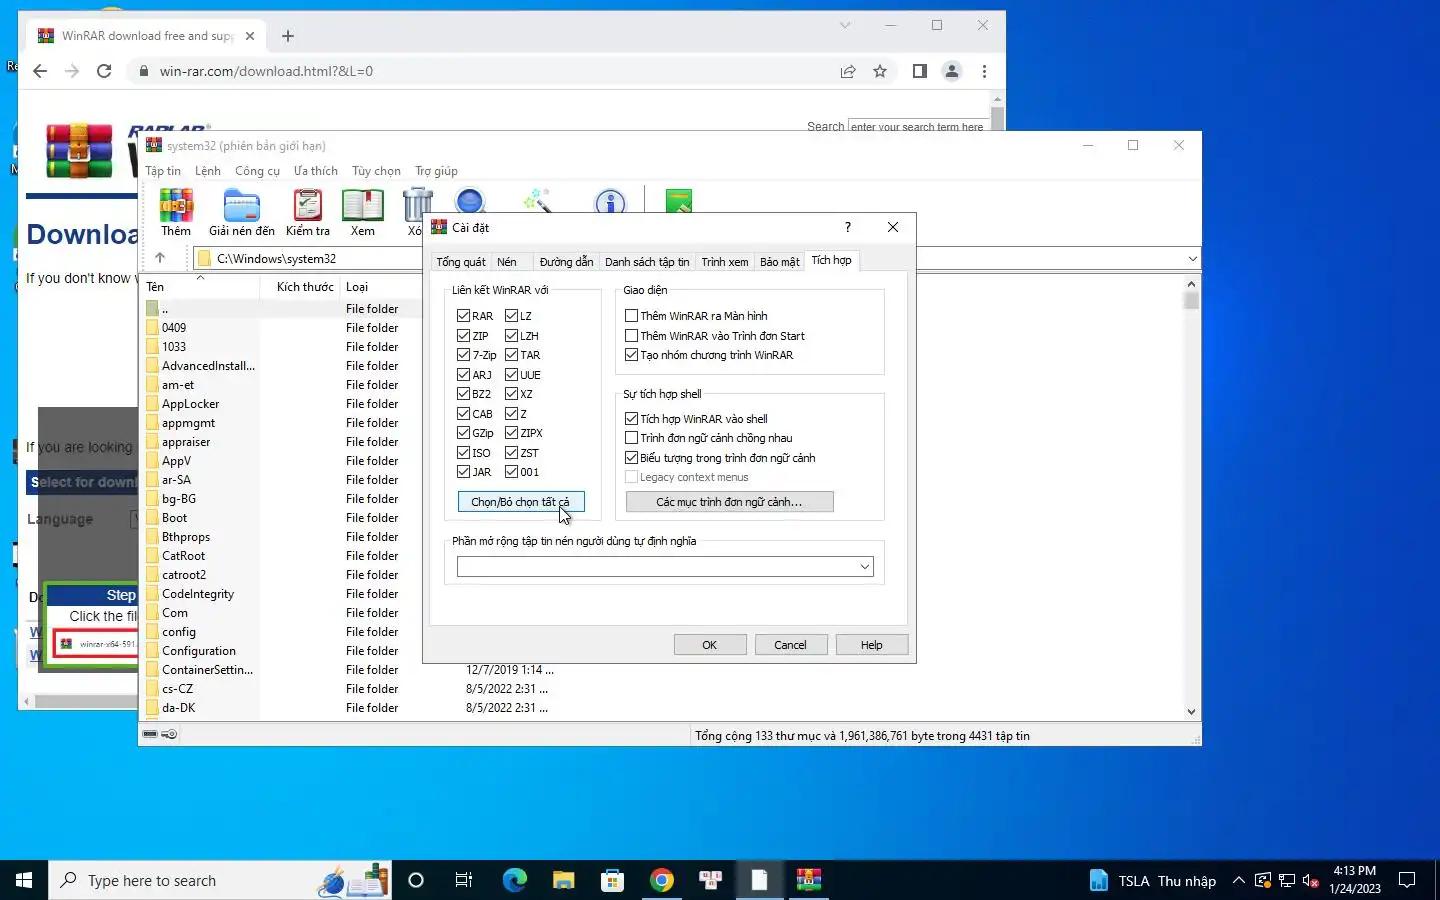Screen dimensions: 1440x900
Task: Click the Chrome address bar URL
Action: (266, 71)
